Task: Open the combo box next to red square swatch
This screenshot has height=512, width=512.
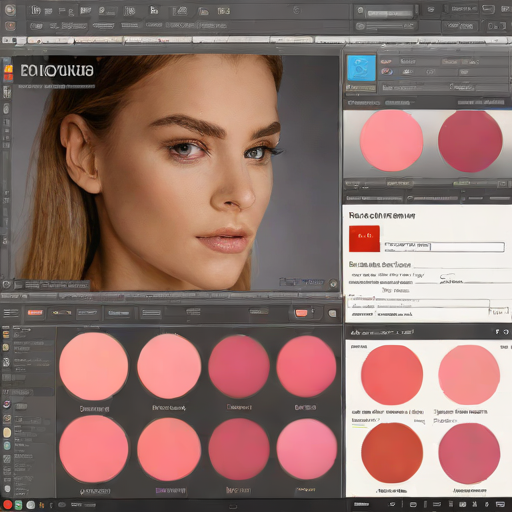Action: [444, 247]
